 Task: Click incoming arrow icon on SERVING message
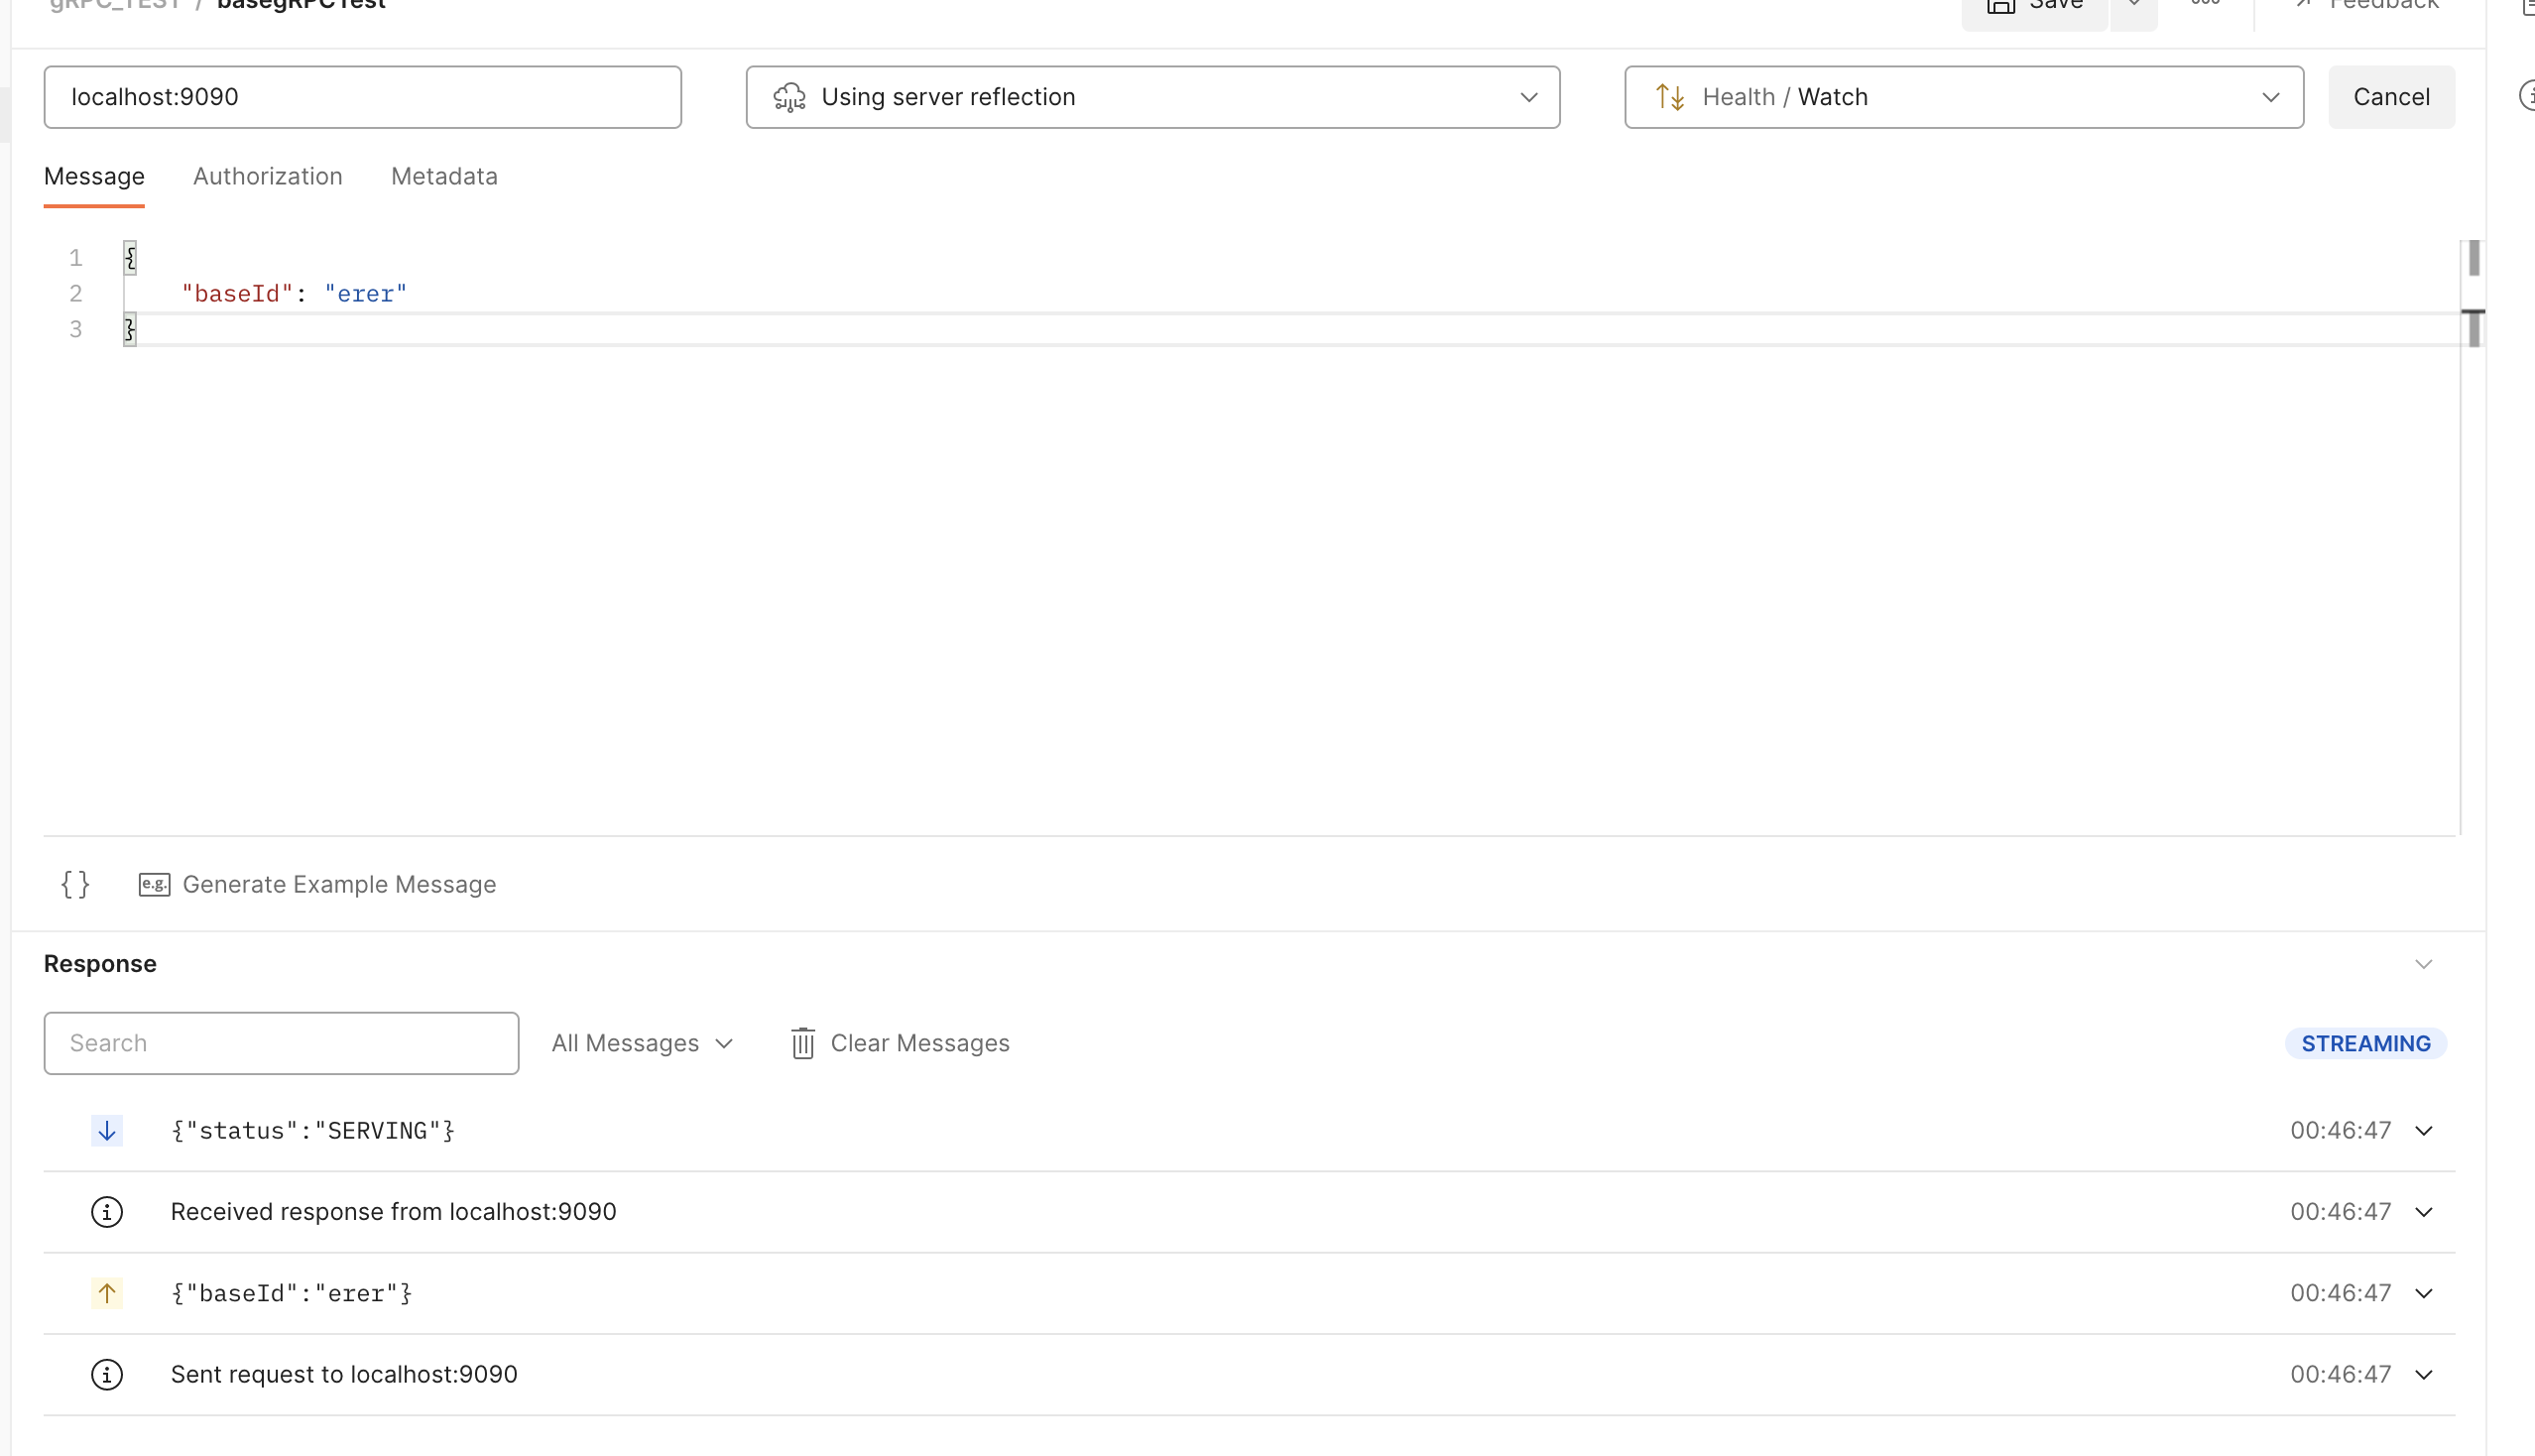point(107,1130)
